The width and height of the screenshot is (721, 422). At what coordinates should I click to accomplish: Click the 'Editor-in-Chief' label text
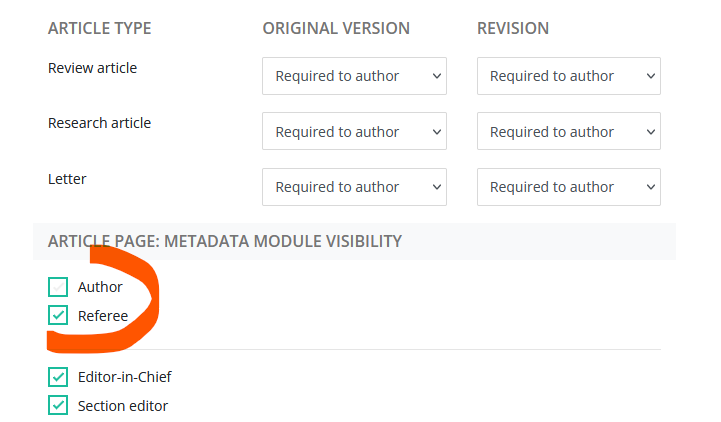click(x=125, y=377)
